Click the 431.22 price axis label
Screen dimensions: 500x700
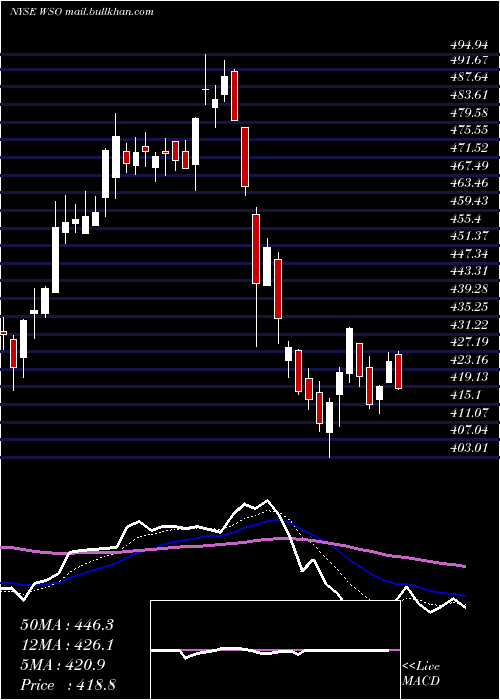(x=468, y=325)
